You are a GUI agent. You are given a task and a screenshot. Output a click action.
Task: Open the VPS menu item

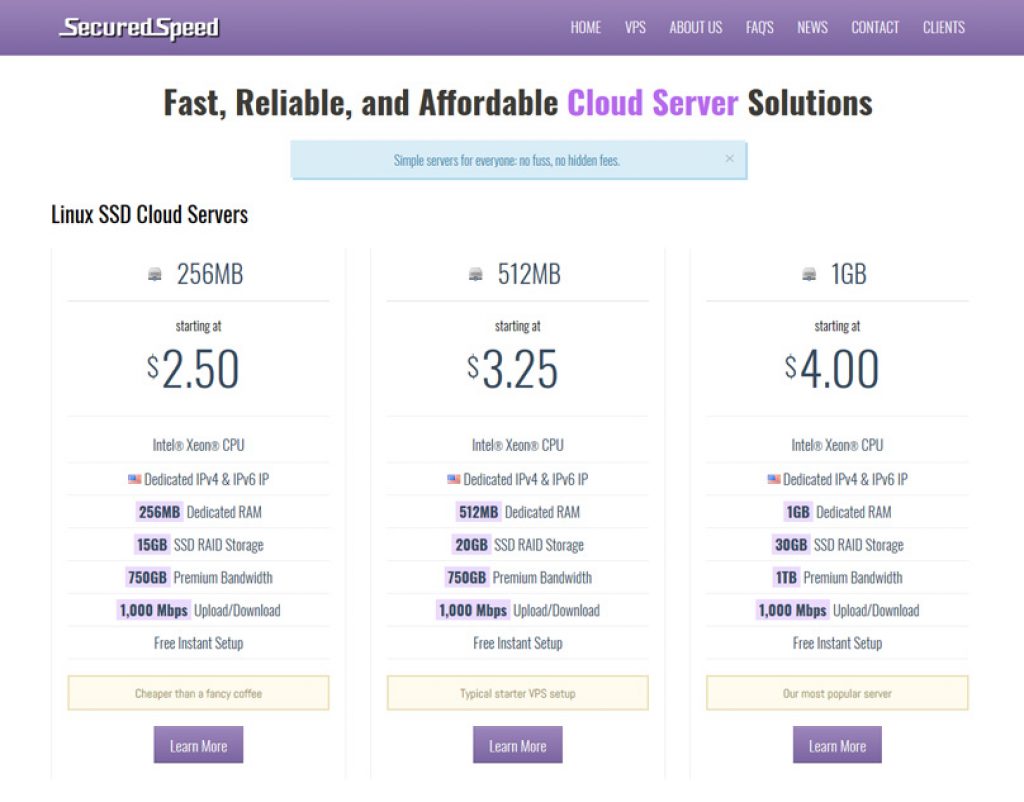pos(635,27)
